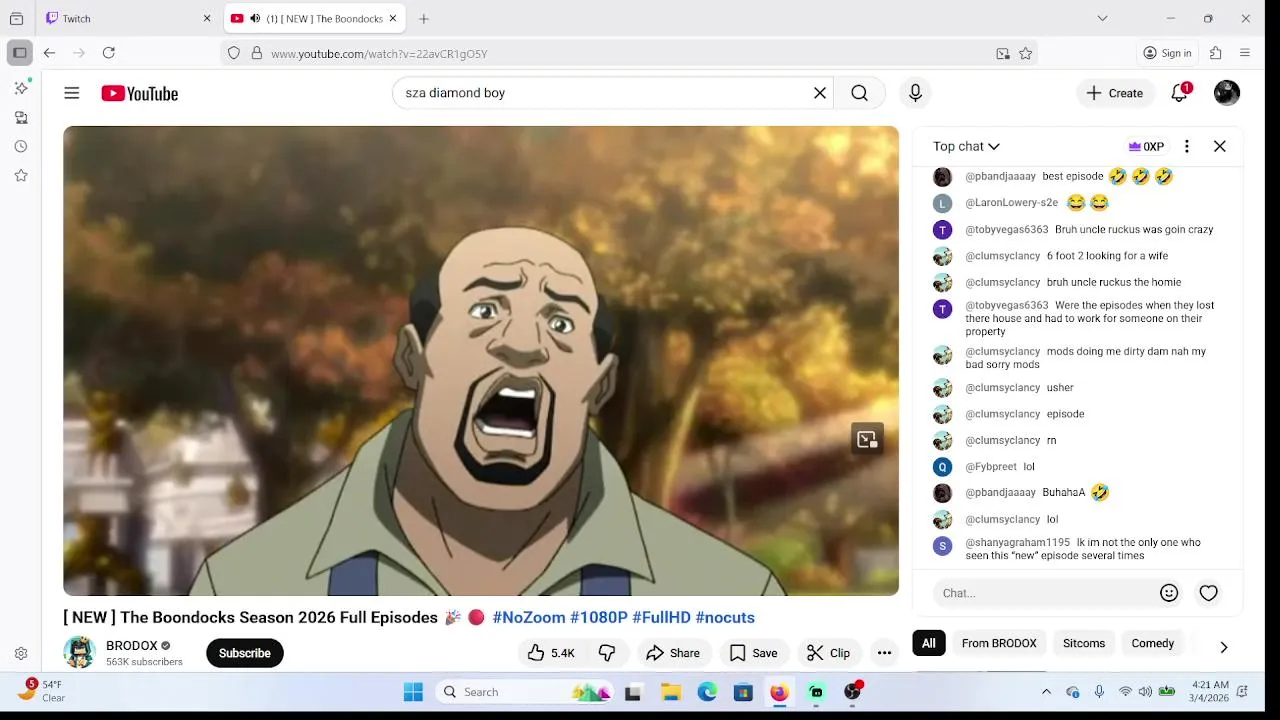Open the browser extensions icon
1280x720 pixels.
(x=1216, y=53)
